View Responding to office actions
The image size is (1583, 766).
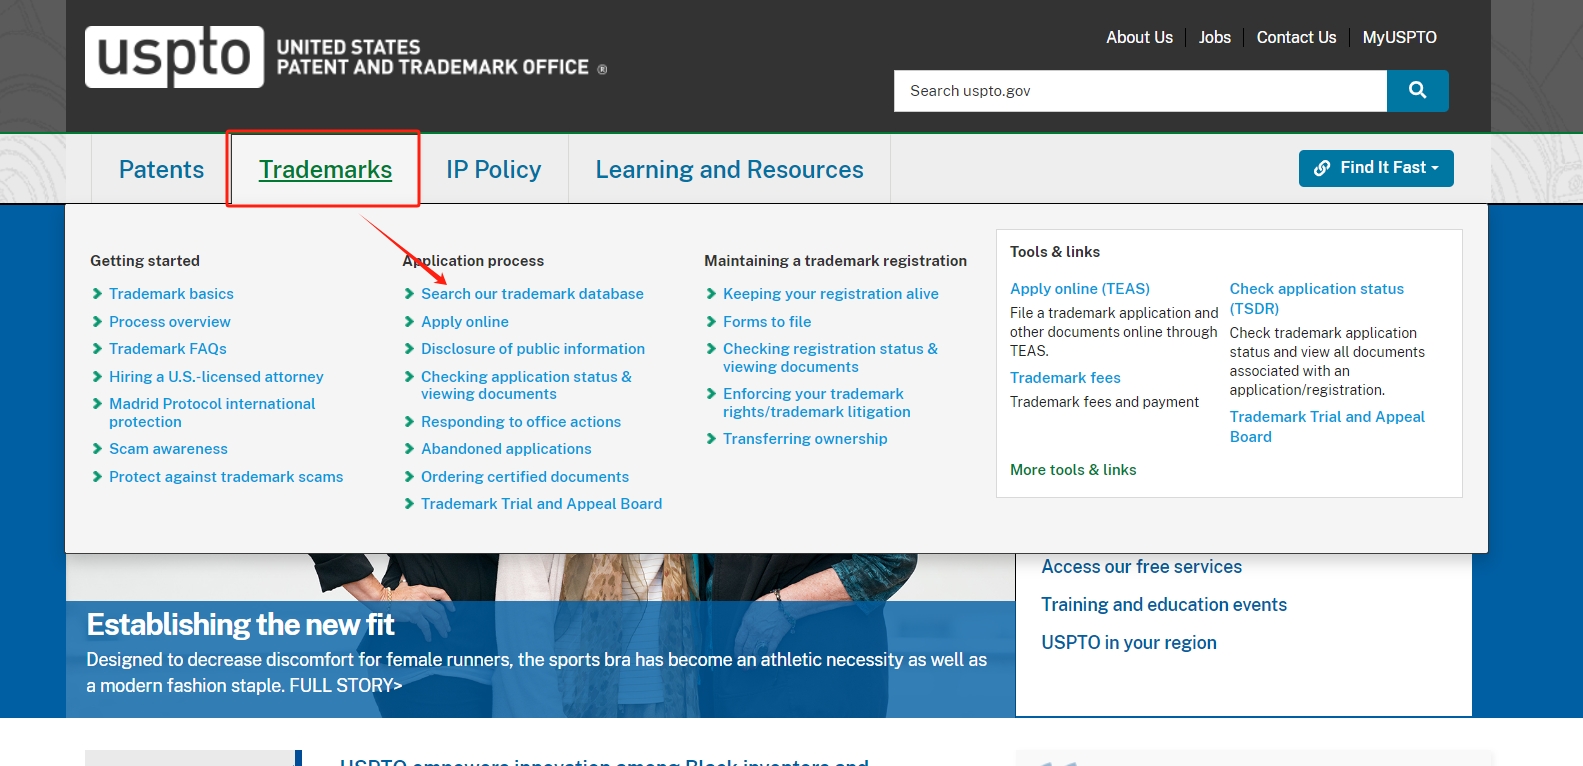pyautogui.click(x=520, y=422)
